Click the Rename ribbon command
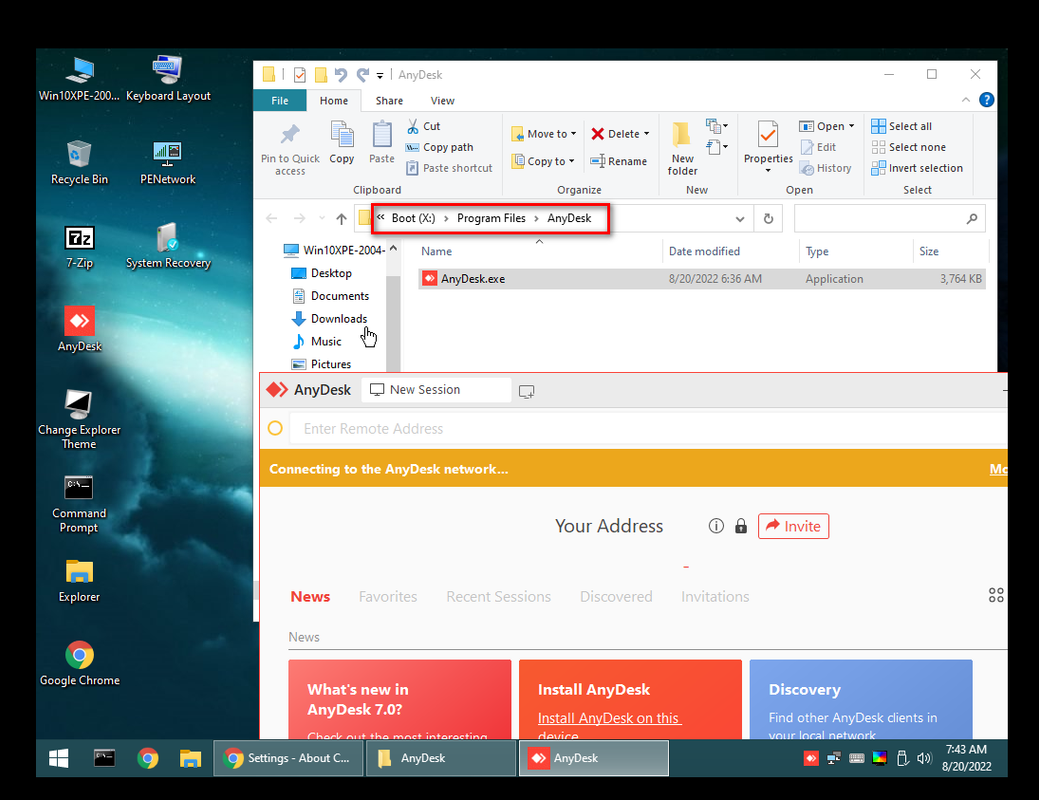Image resolution: width=1039 pixels, height=800 pixels. [619, 161]
